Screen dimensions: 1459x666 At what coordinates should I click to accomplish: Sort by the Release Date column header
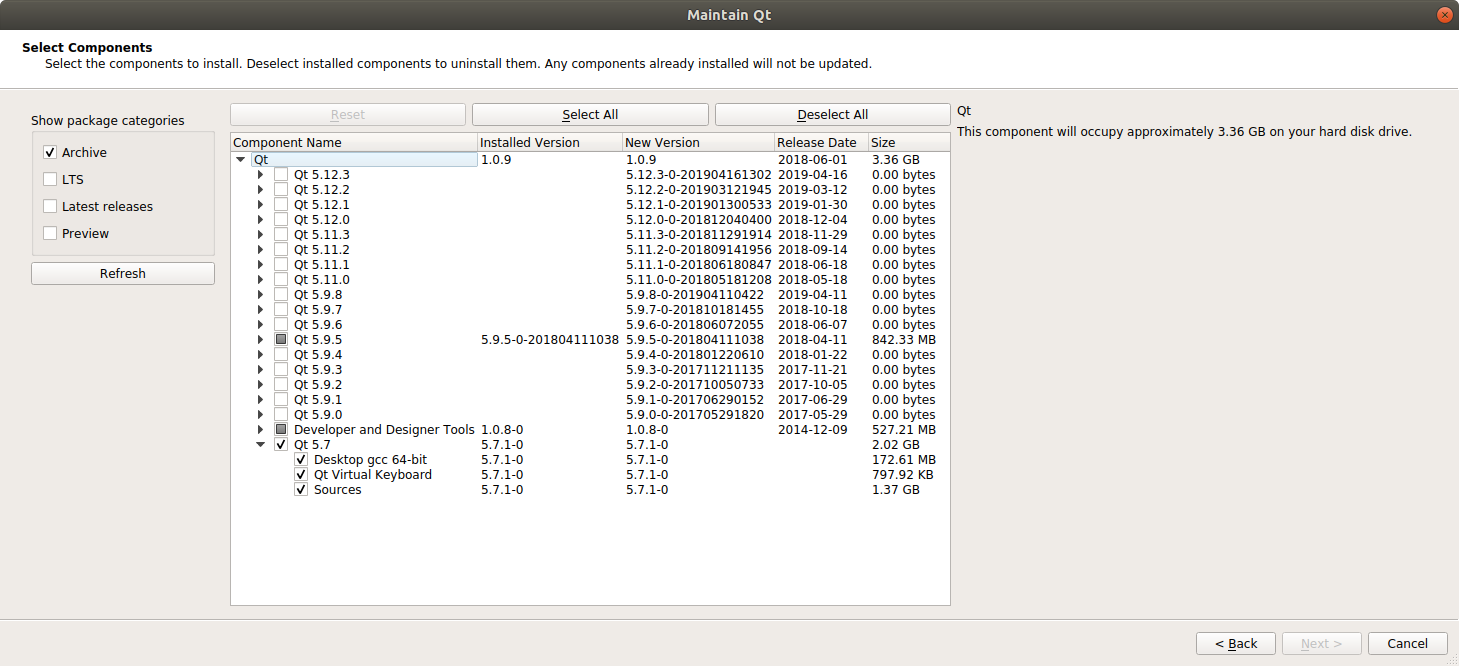pyautogui.click(x=821, y=143)
